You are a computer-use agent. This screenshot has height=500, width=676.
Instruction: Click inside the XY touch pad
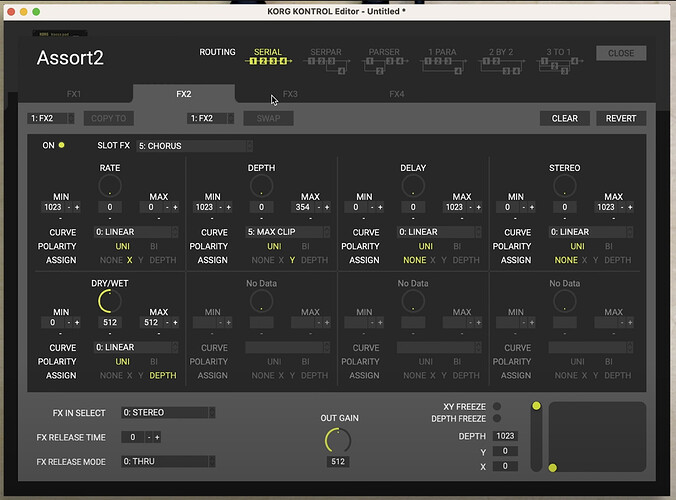click(x=597, y=437)
